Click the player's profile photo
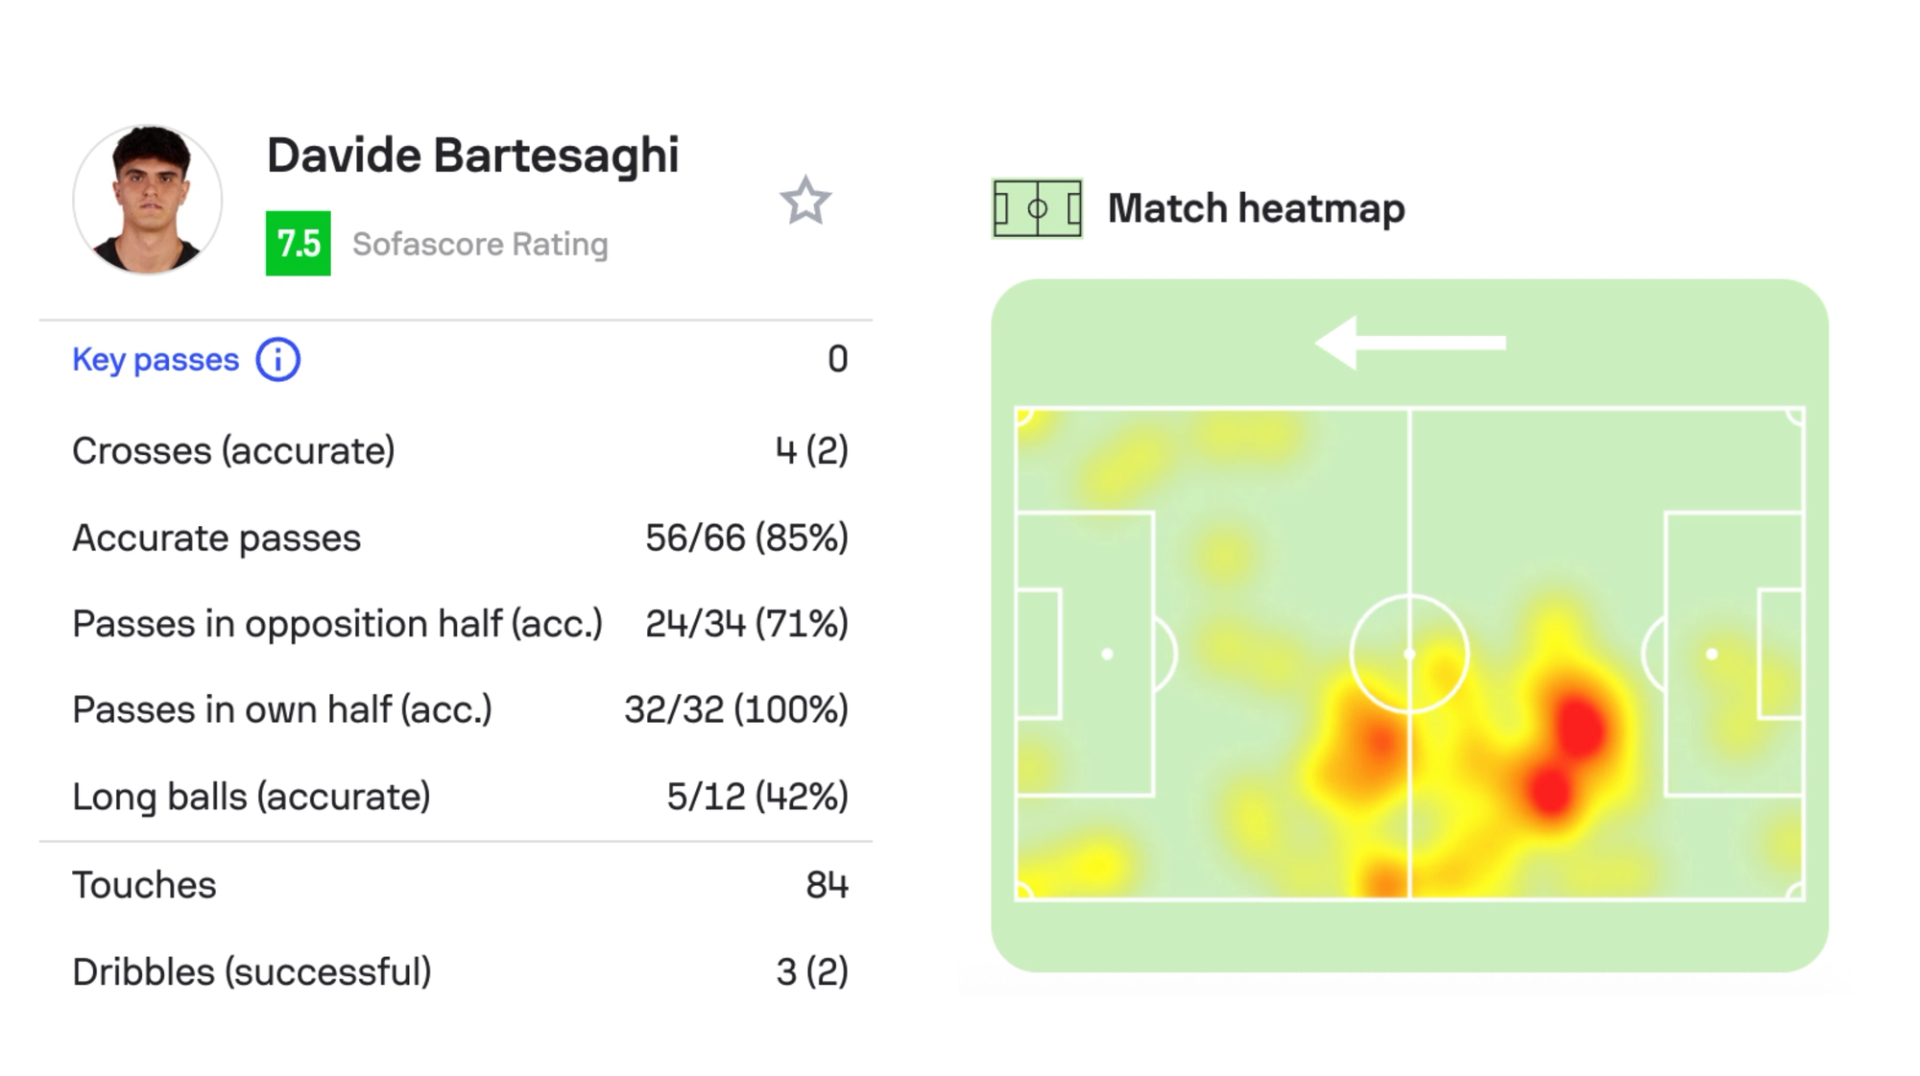Viewport: 1920px width, 1076px height. point(147,199)
